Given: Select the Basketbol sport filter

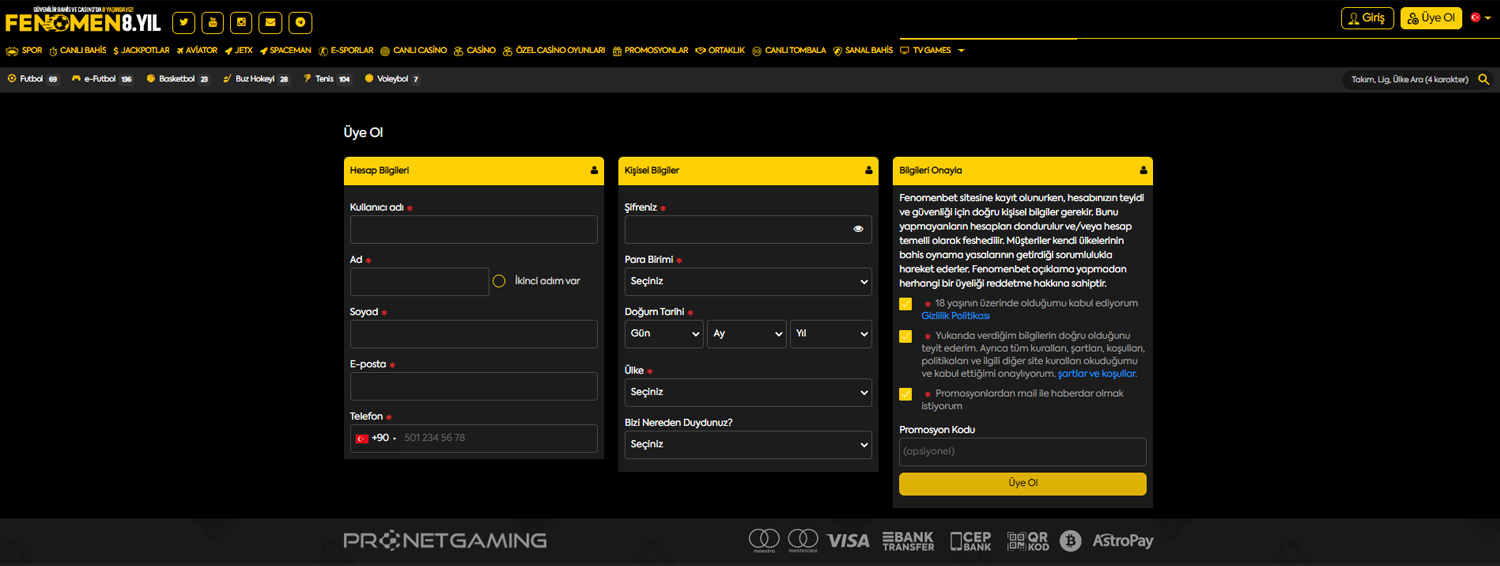Looking at the screenshot, I should (x=178, y=79).
